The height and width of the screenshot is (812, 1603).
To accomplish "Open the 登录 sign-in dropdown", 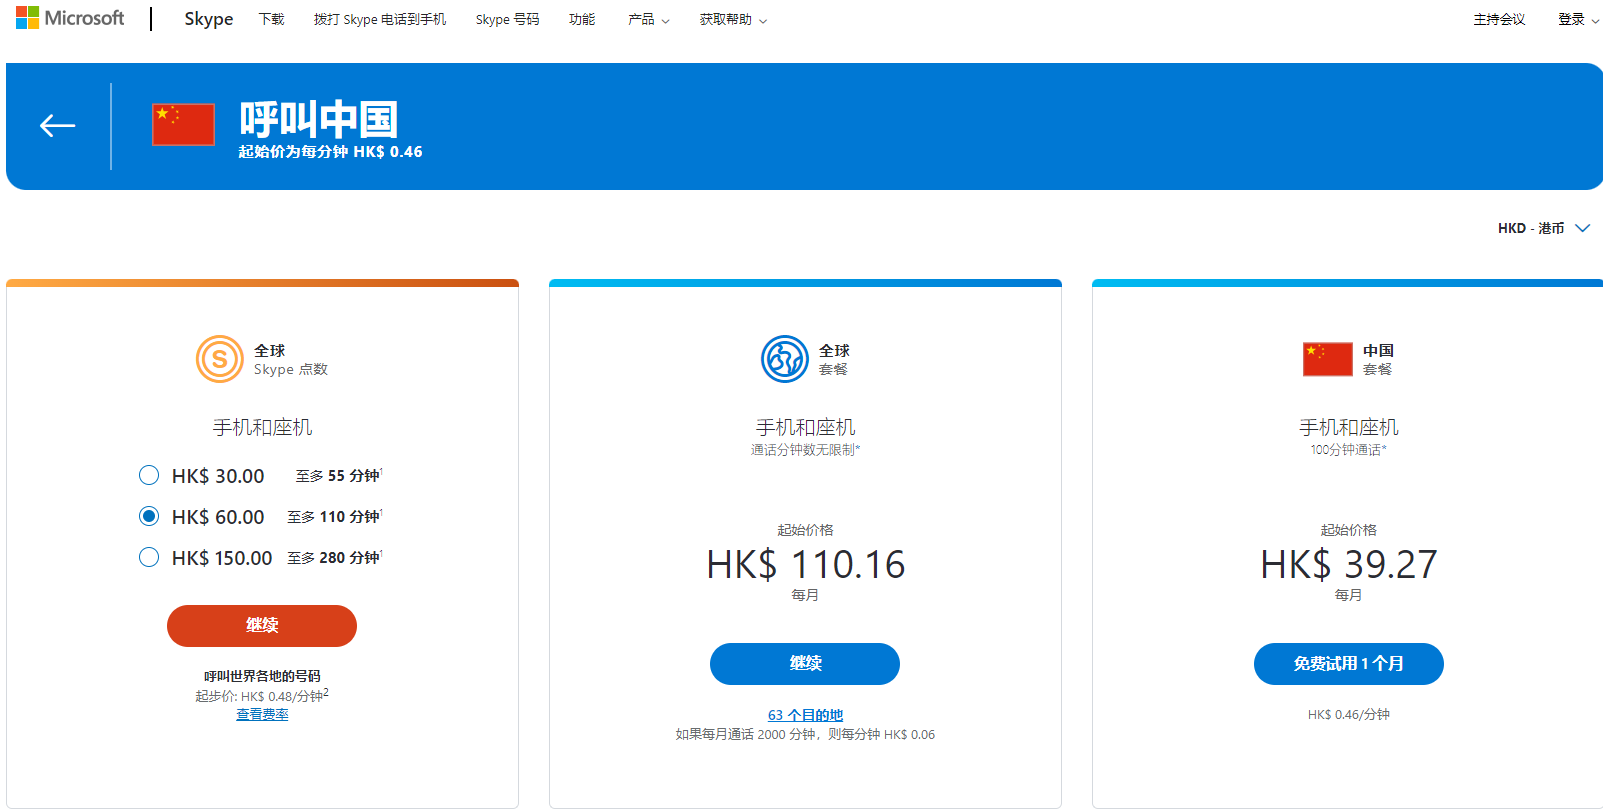I will (1578, 19).
